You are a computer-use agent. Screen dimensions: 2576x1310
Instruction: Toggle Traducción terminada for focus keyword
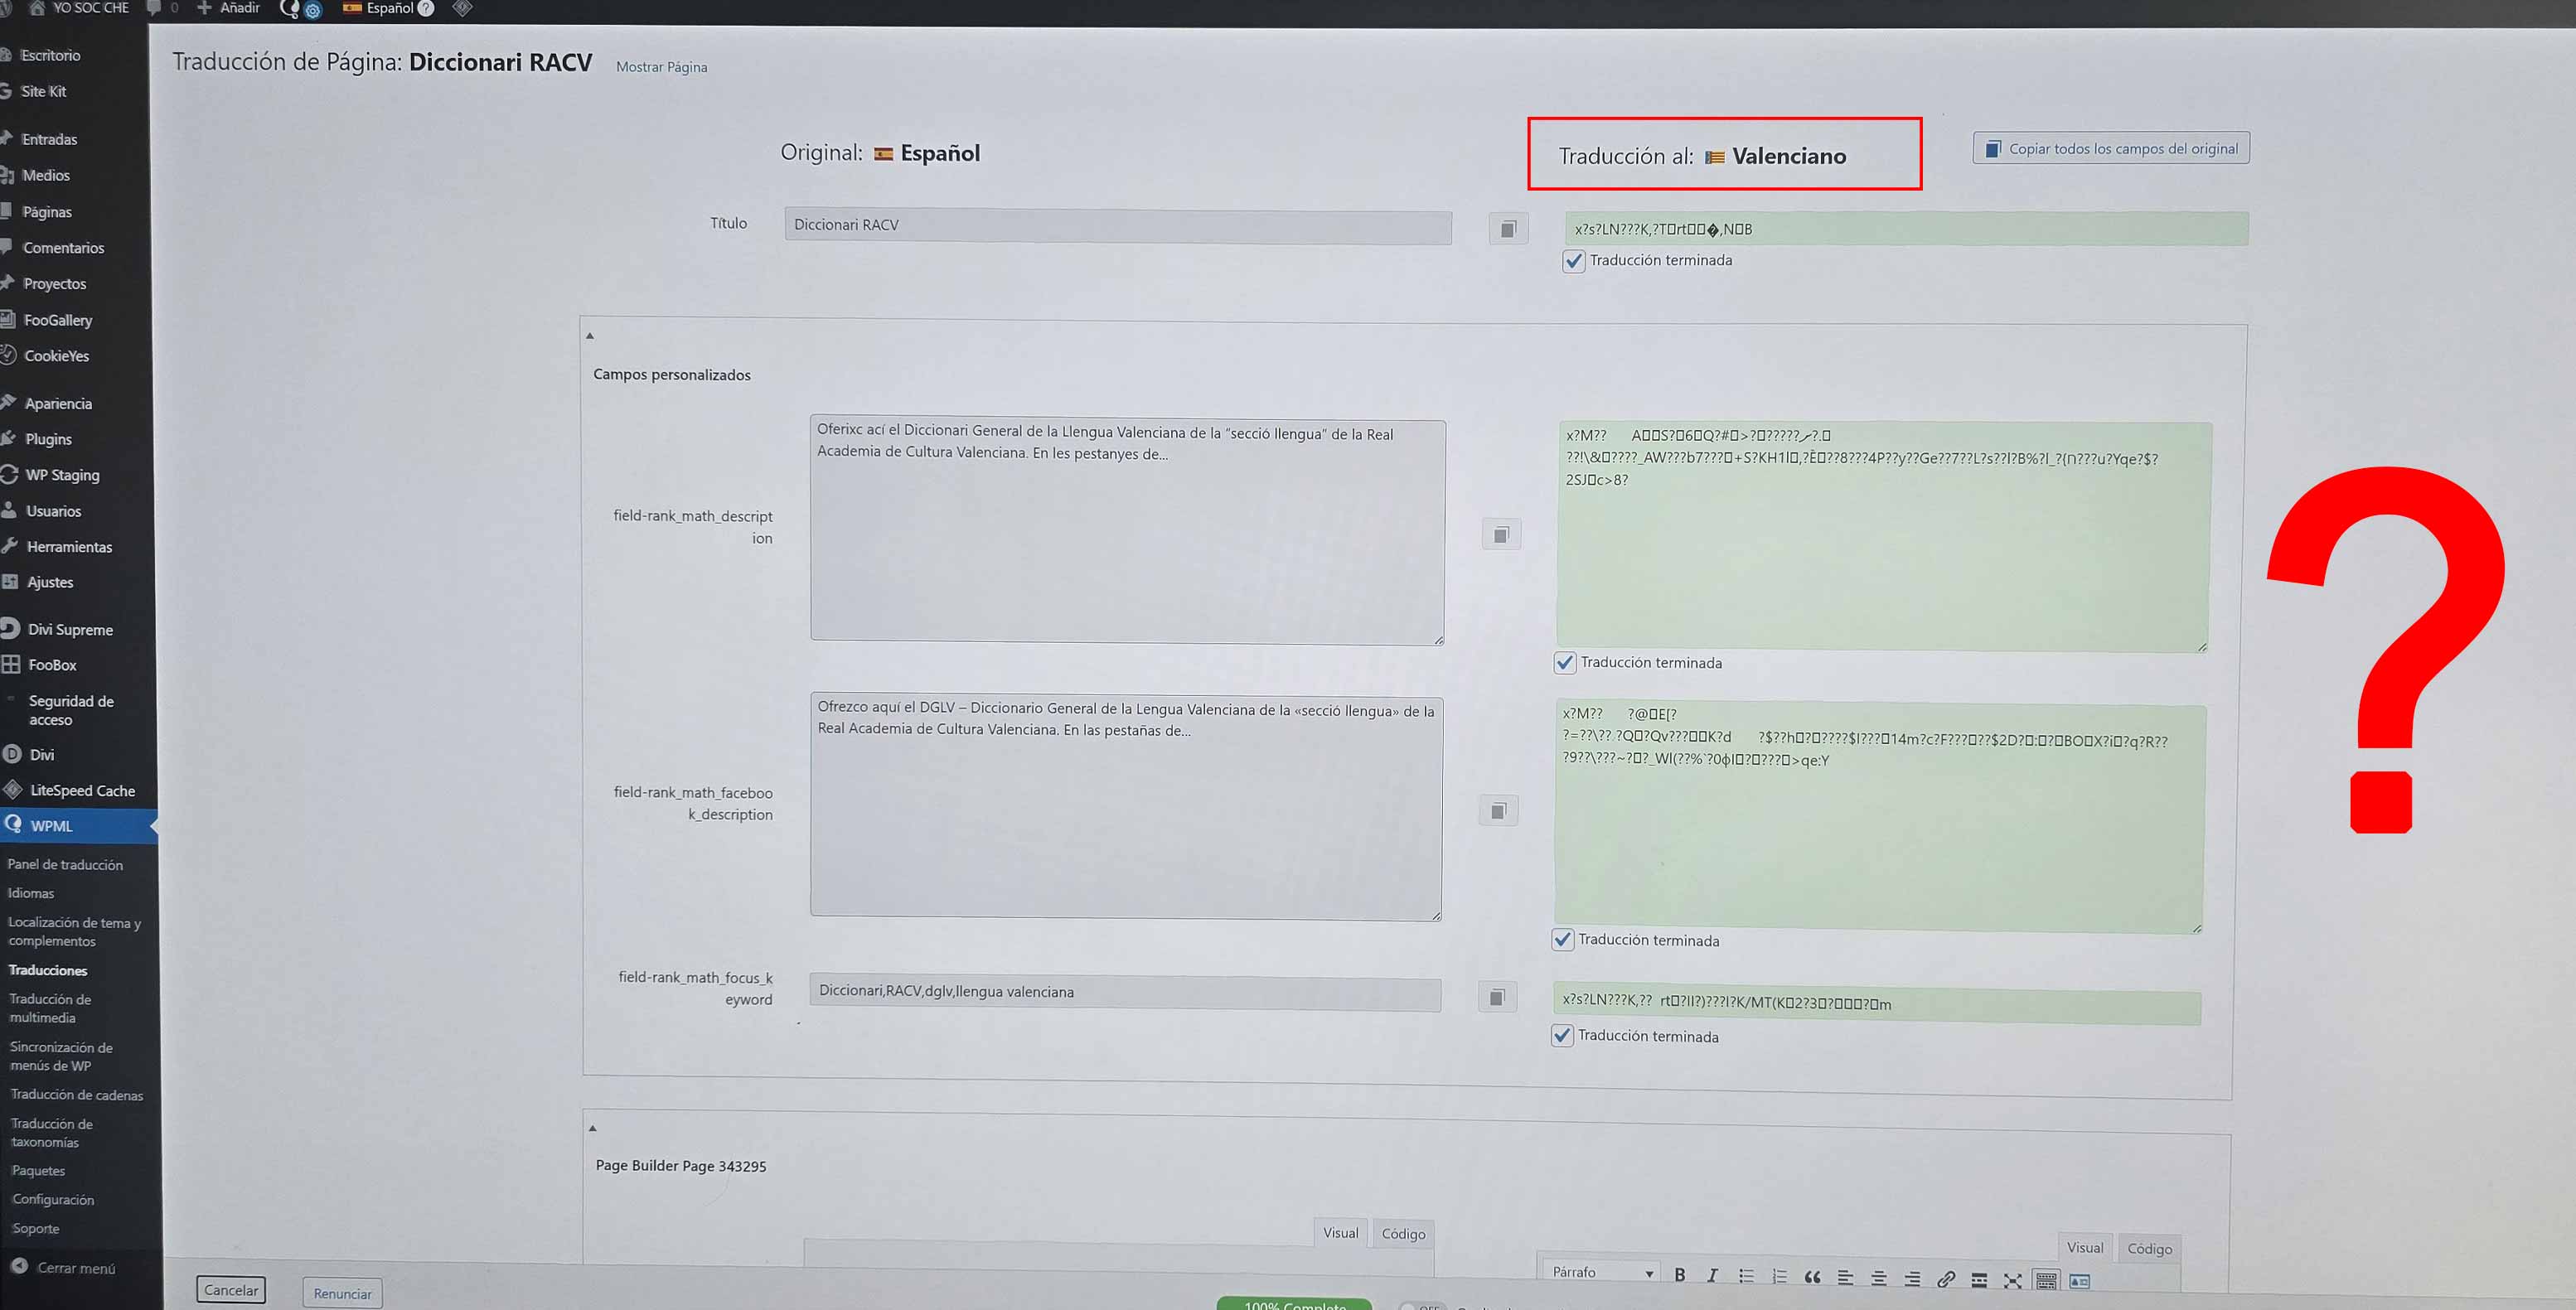tap(1562, 1035)
